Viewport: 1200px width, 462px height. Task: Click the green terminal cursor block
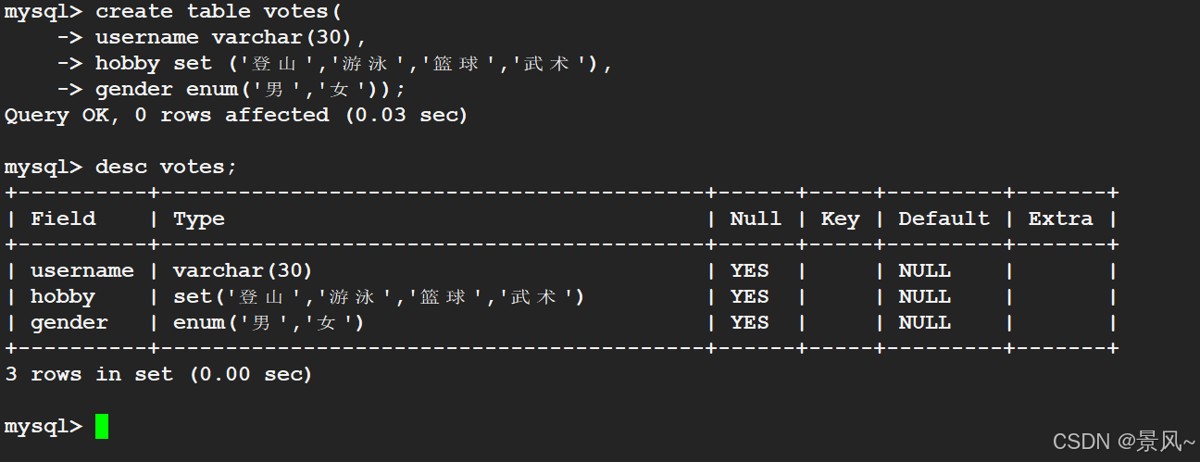tap(101, 427)
